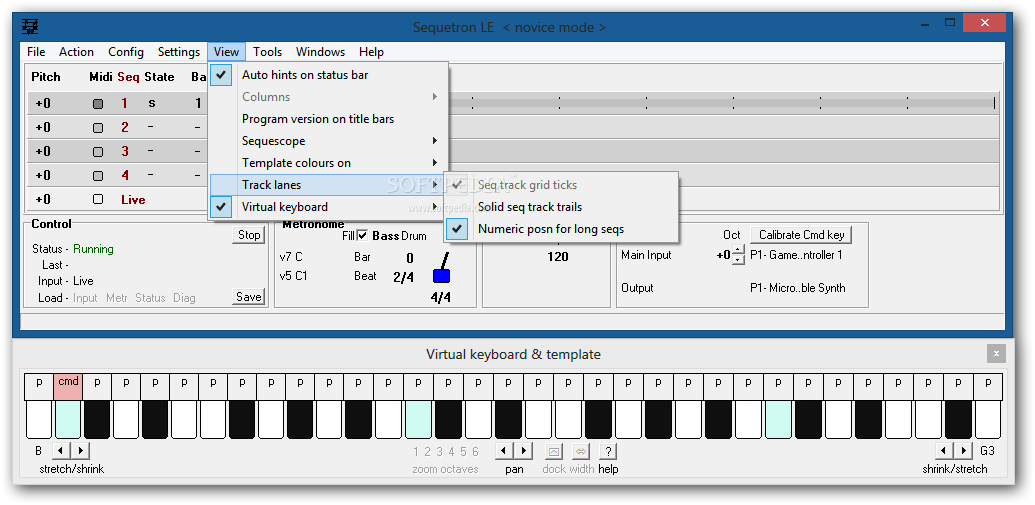
Task: Expand the Sequescope submenu
Action: click(328, 141)
